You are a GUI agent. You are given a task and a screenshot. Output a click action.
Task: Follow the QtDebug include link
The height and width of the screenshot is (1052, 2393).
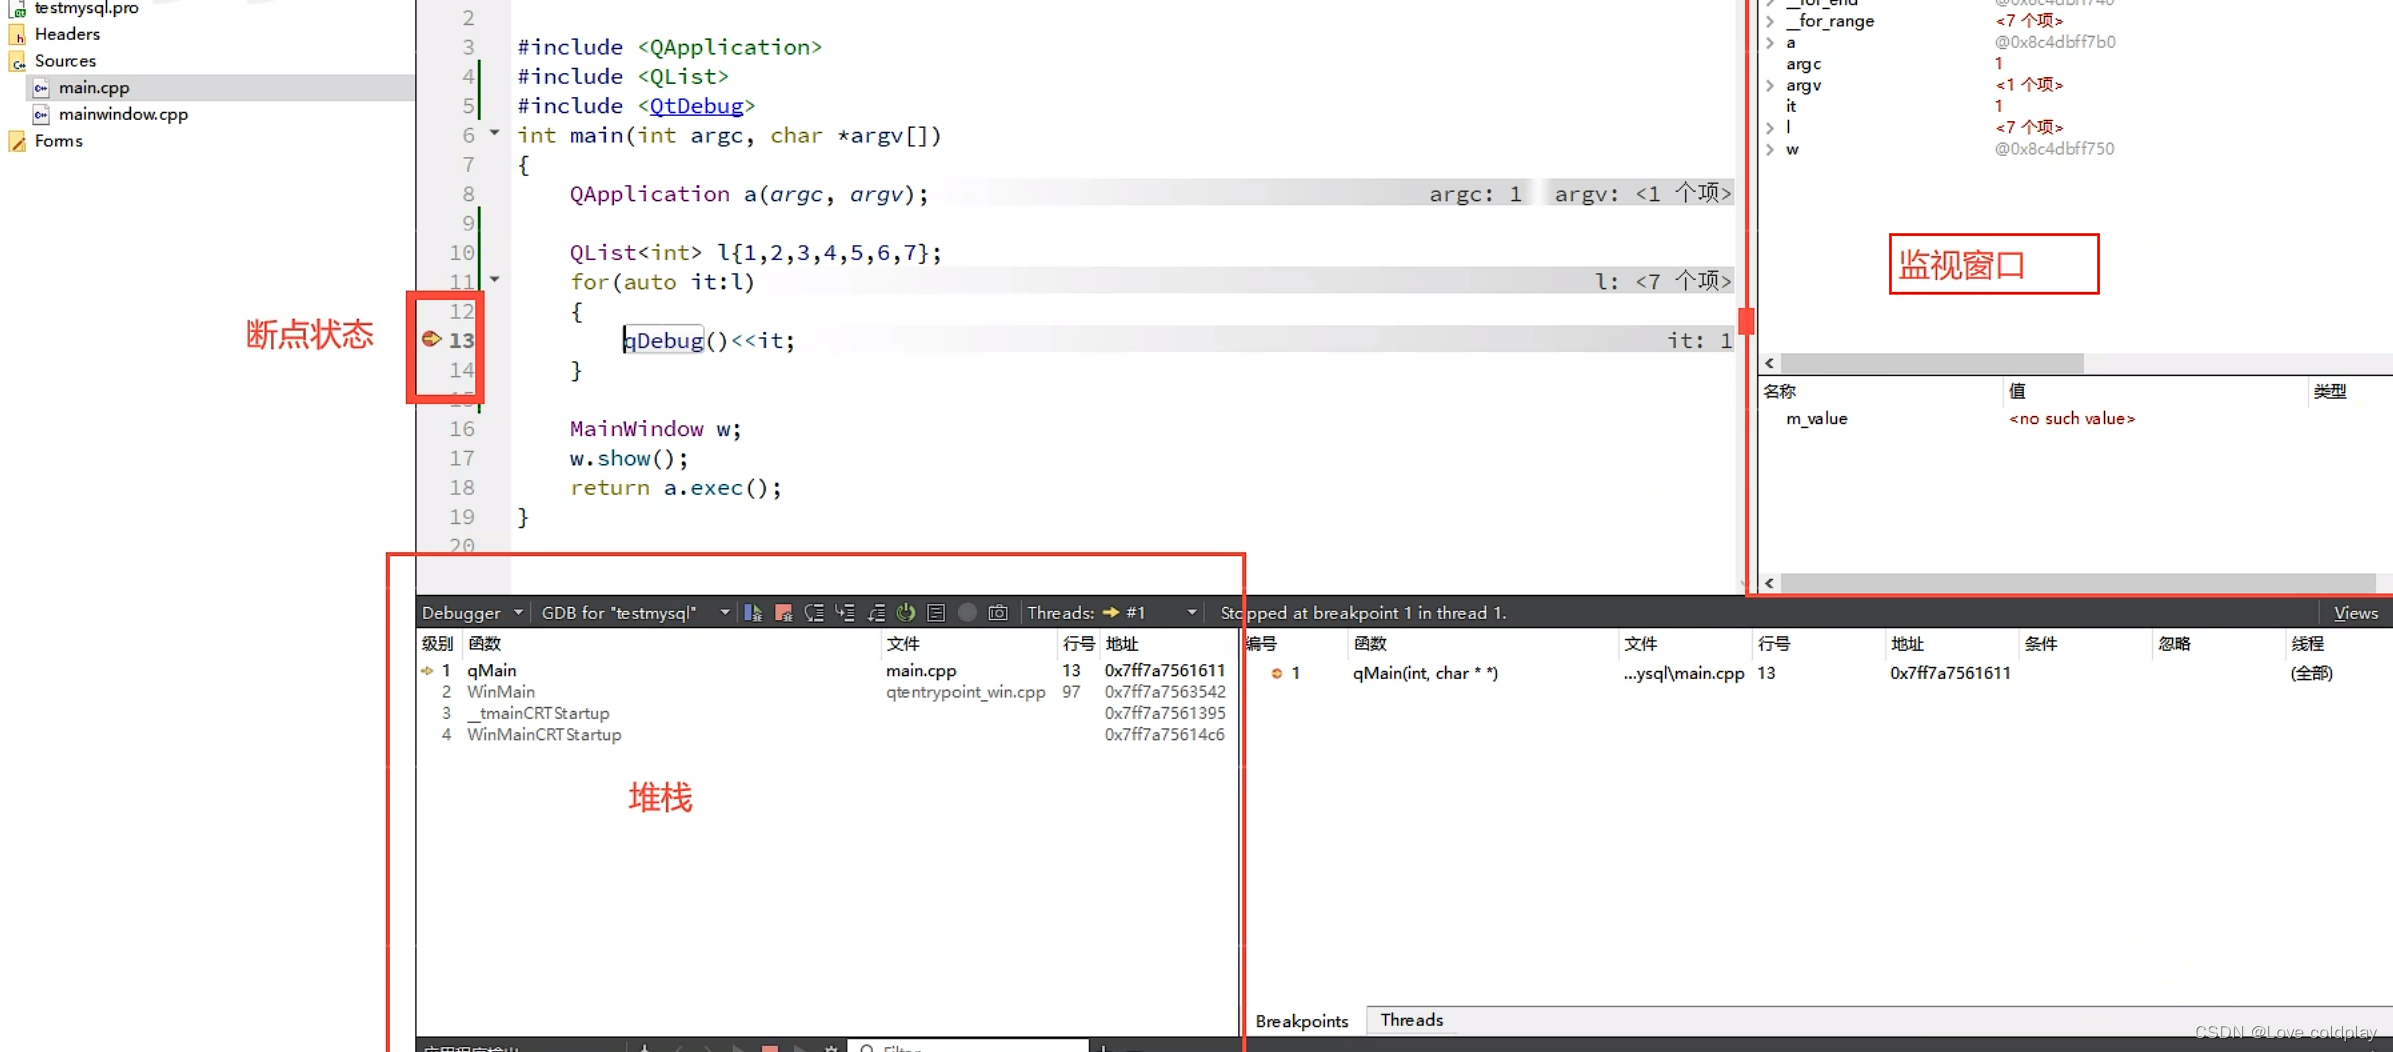[x=696, y=106]
